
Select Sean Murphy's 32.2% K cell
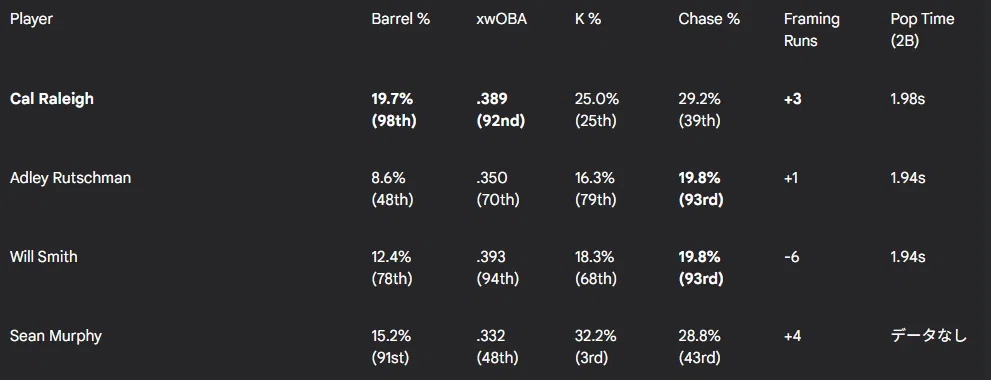click(597, 346)
